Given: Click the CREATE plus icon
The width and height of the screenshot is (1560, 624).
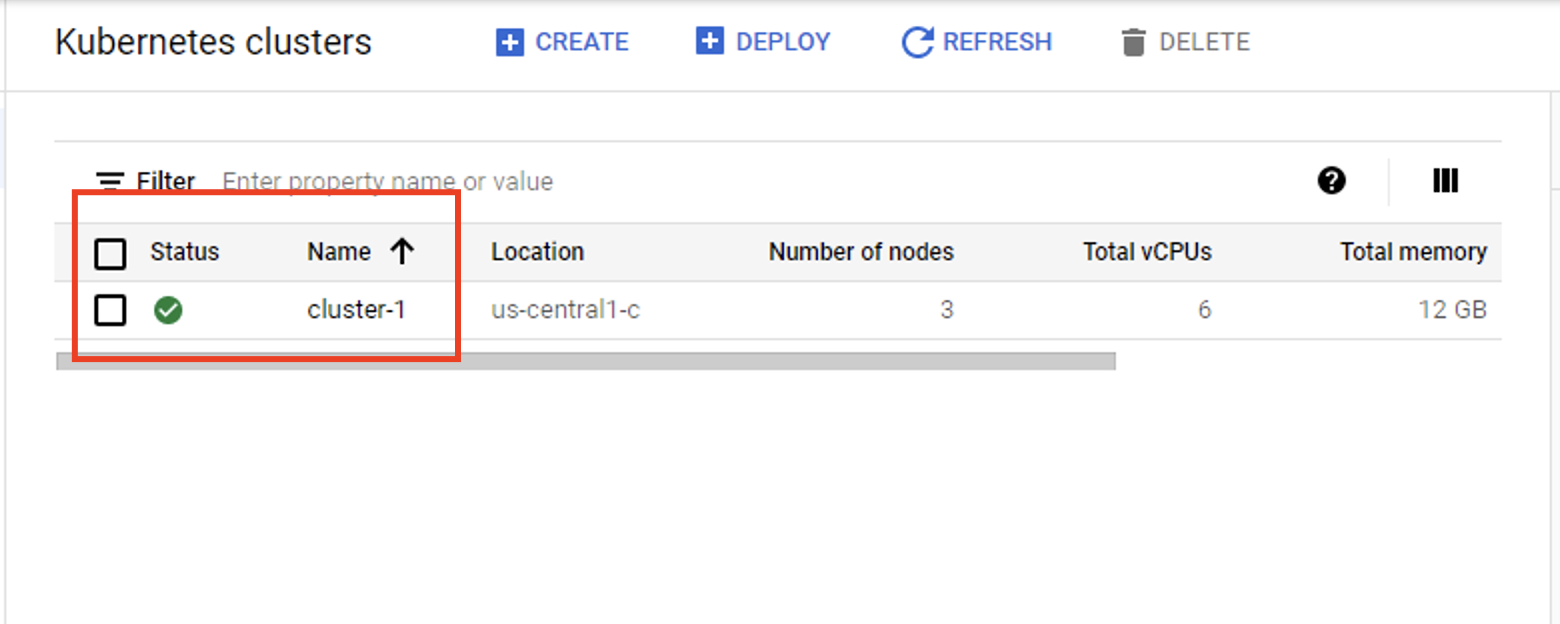Looking at the screenshot, I should click(510, 42).
